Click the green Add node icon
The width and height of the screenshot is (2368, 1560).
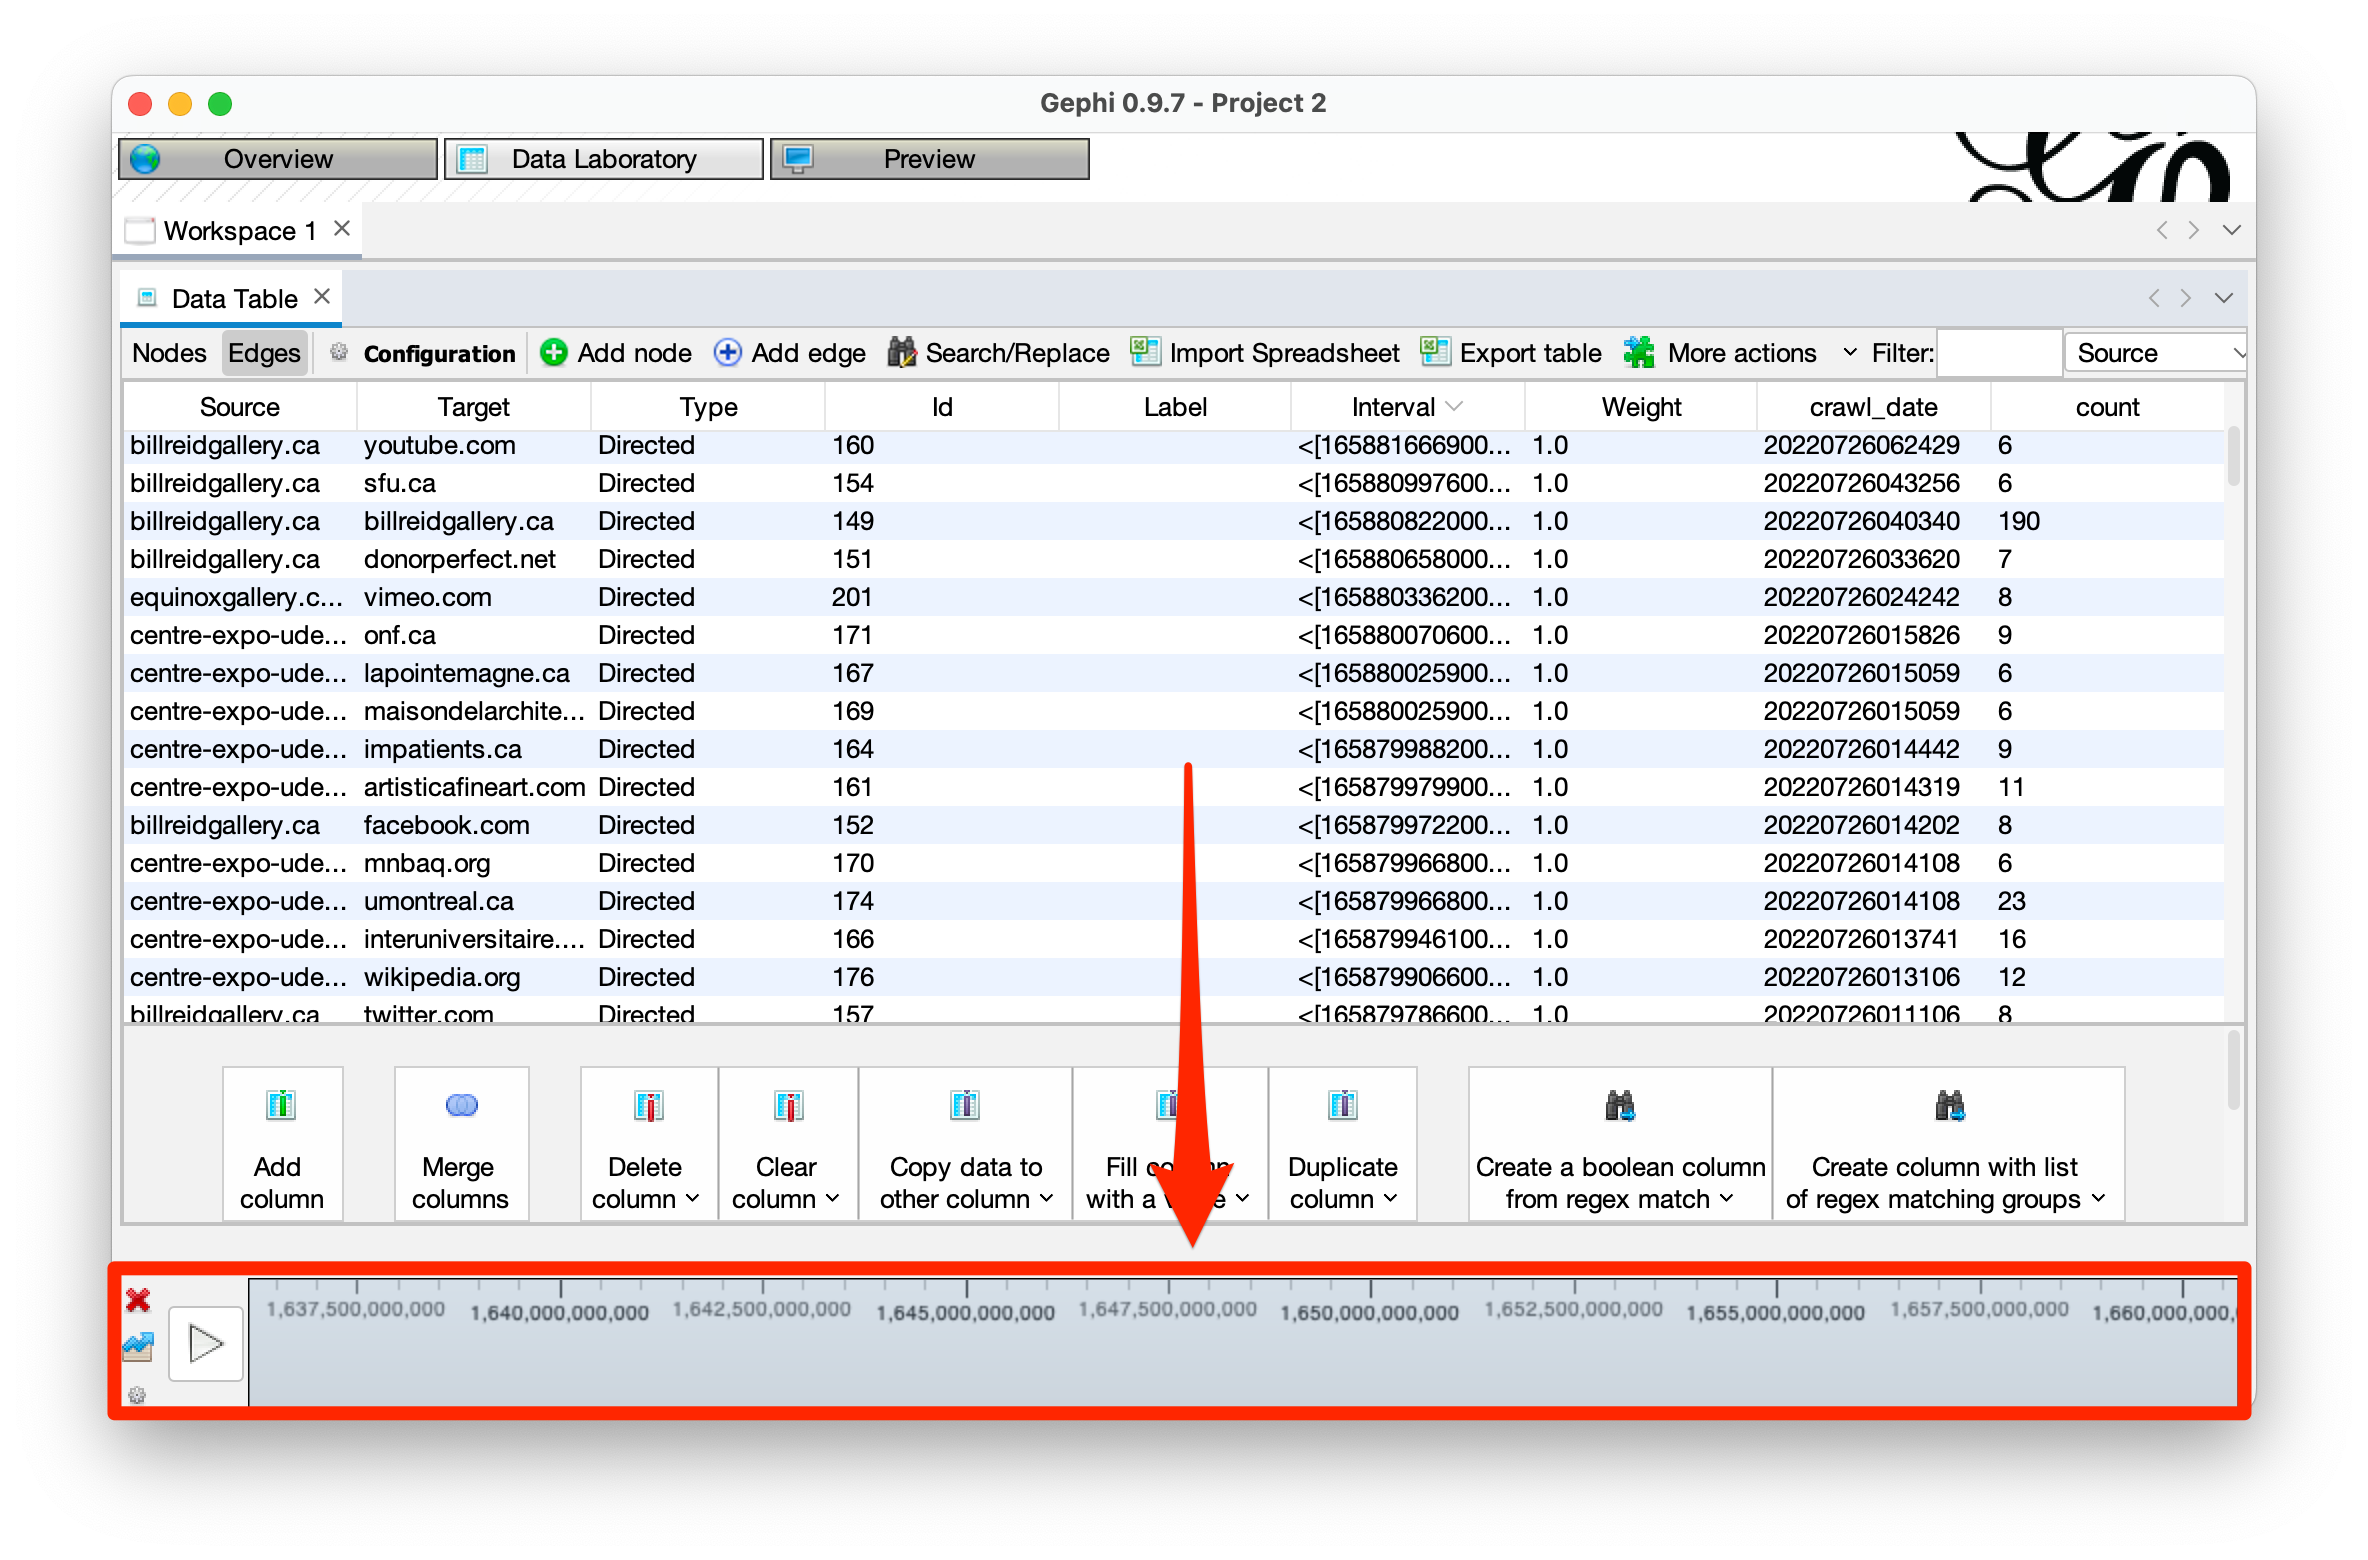(x=553, y=352)
